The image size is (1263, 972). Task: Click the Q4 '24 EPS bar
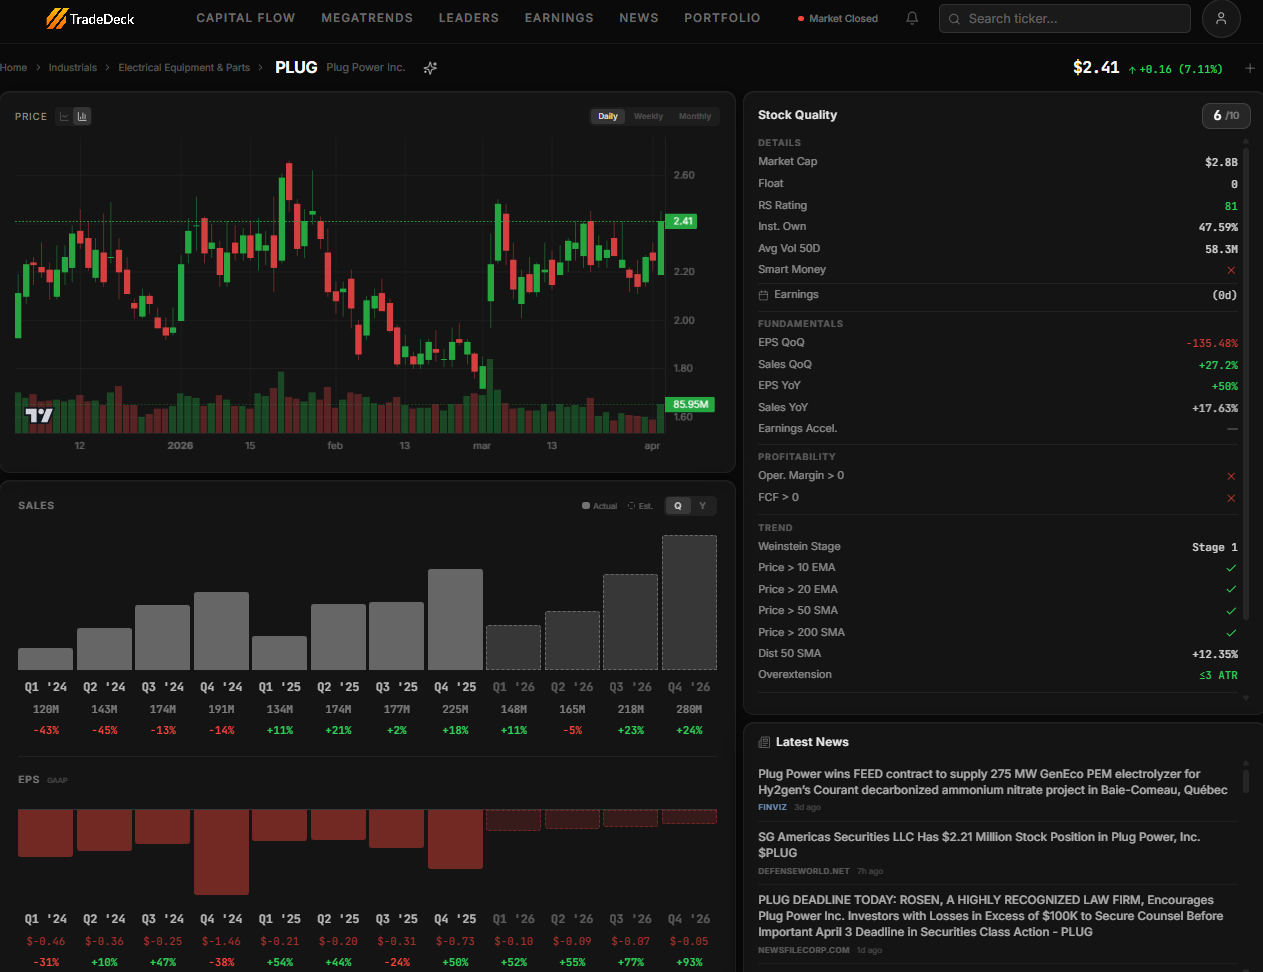pos(221,852)
